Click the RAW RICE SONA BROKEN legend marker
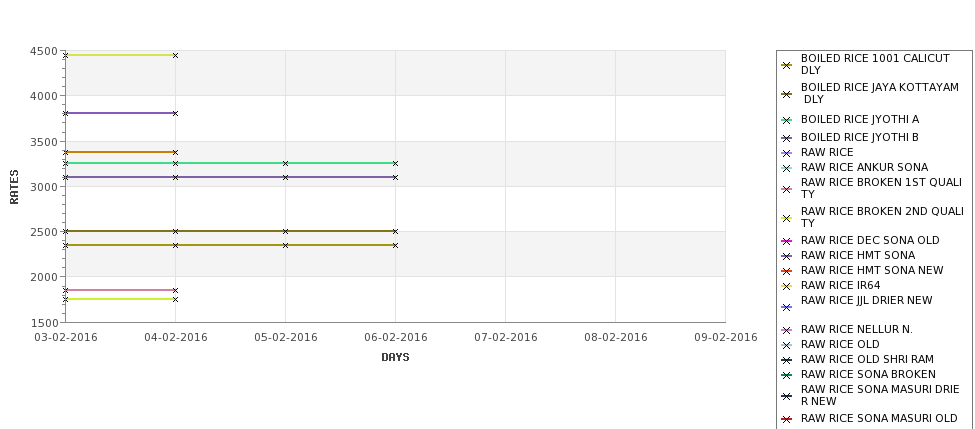Screen dimensions: 975x429 point(787,375)
